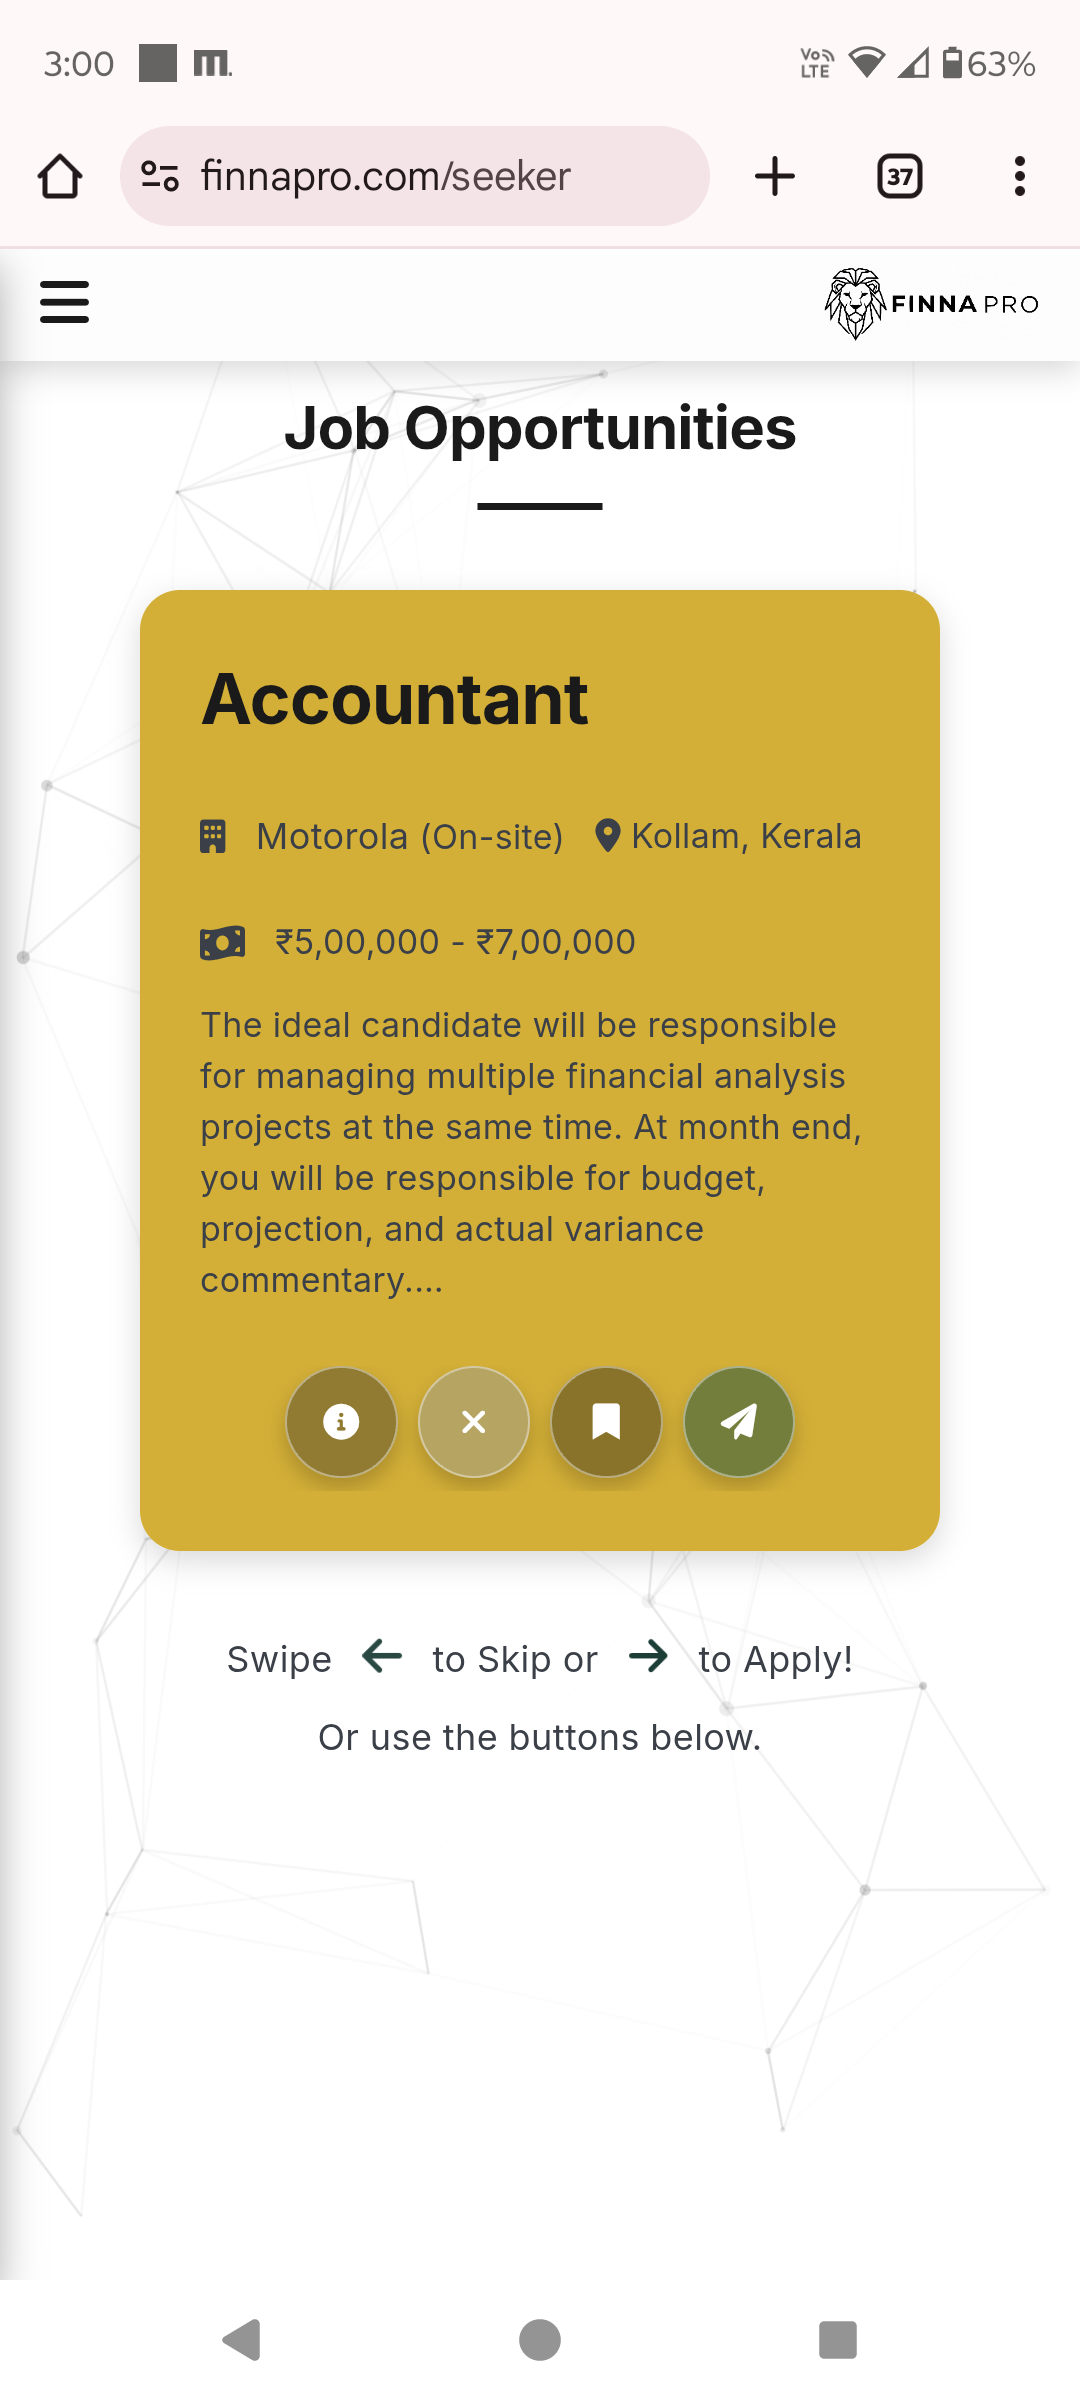Open a new browser tab

click(775, 177)
